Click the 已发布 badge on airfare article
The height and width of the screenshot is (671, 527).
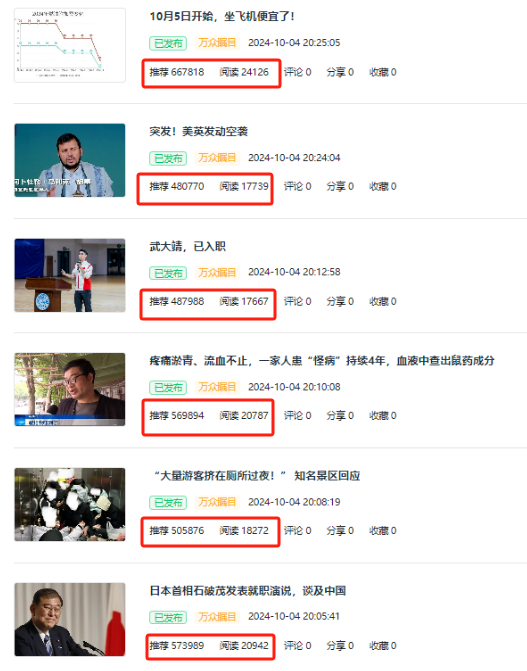[x=168, y=43]
